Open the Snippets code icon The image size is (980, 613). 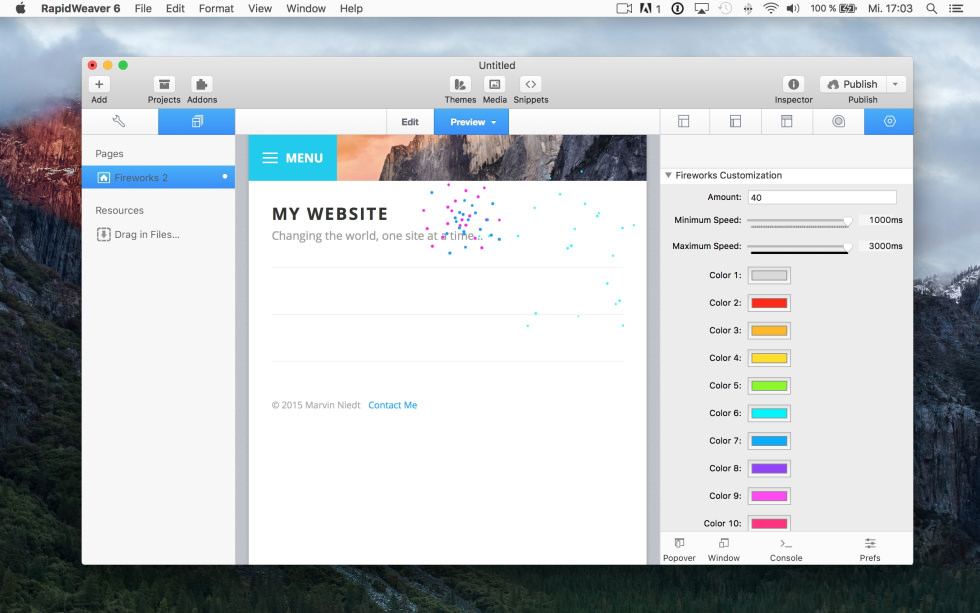point(531,84)
